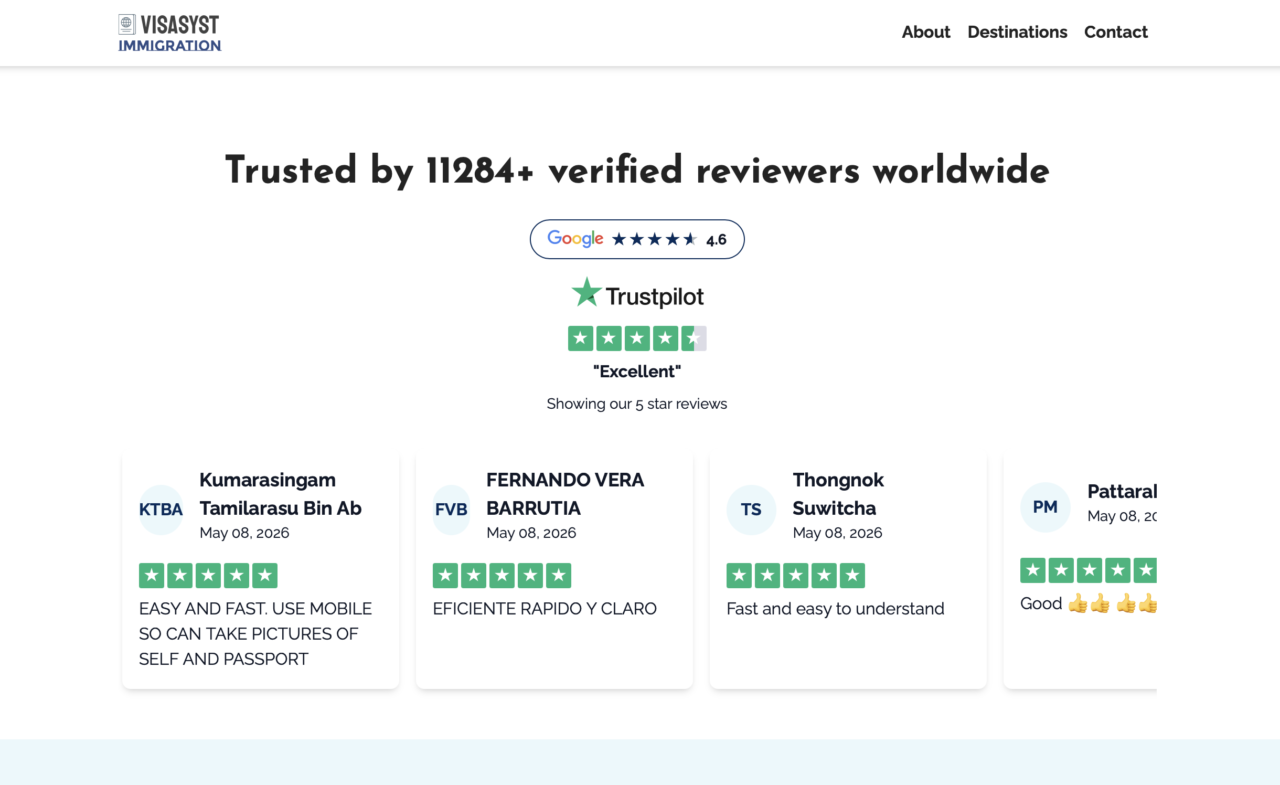The width and height of the screenshot is (1280, 785).
Task: Click the TS avatar circle
Action: point(751,510)
